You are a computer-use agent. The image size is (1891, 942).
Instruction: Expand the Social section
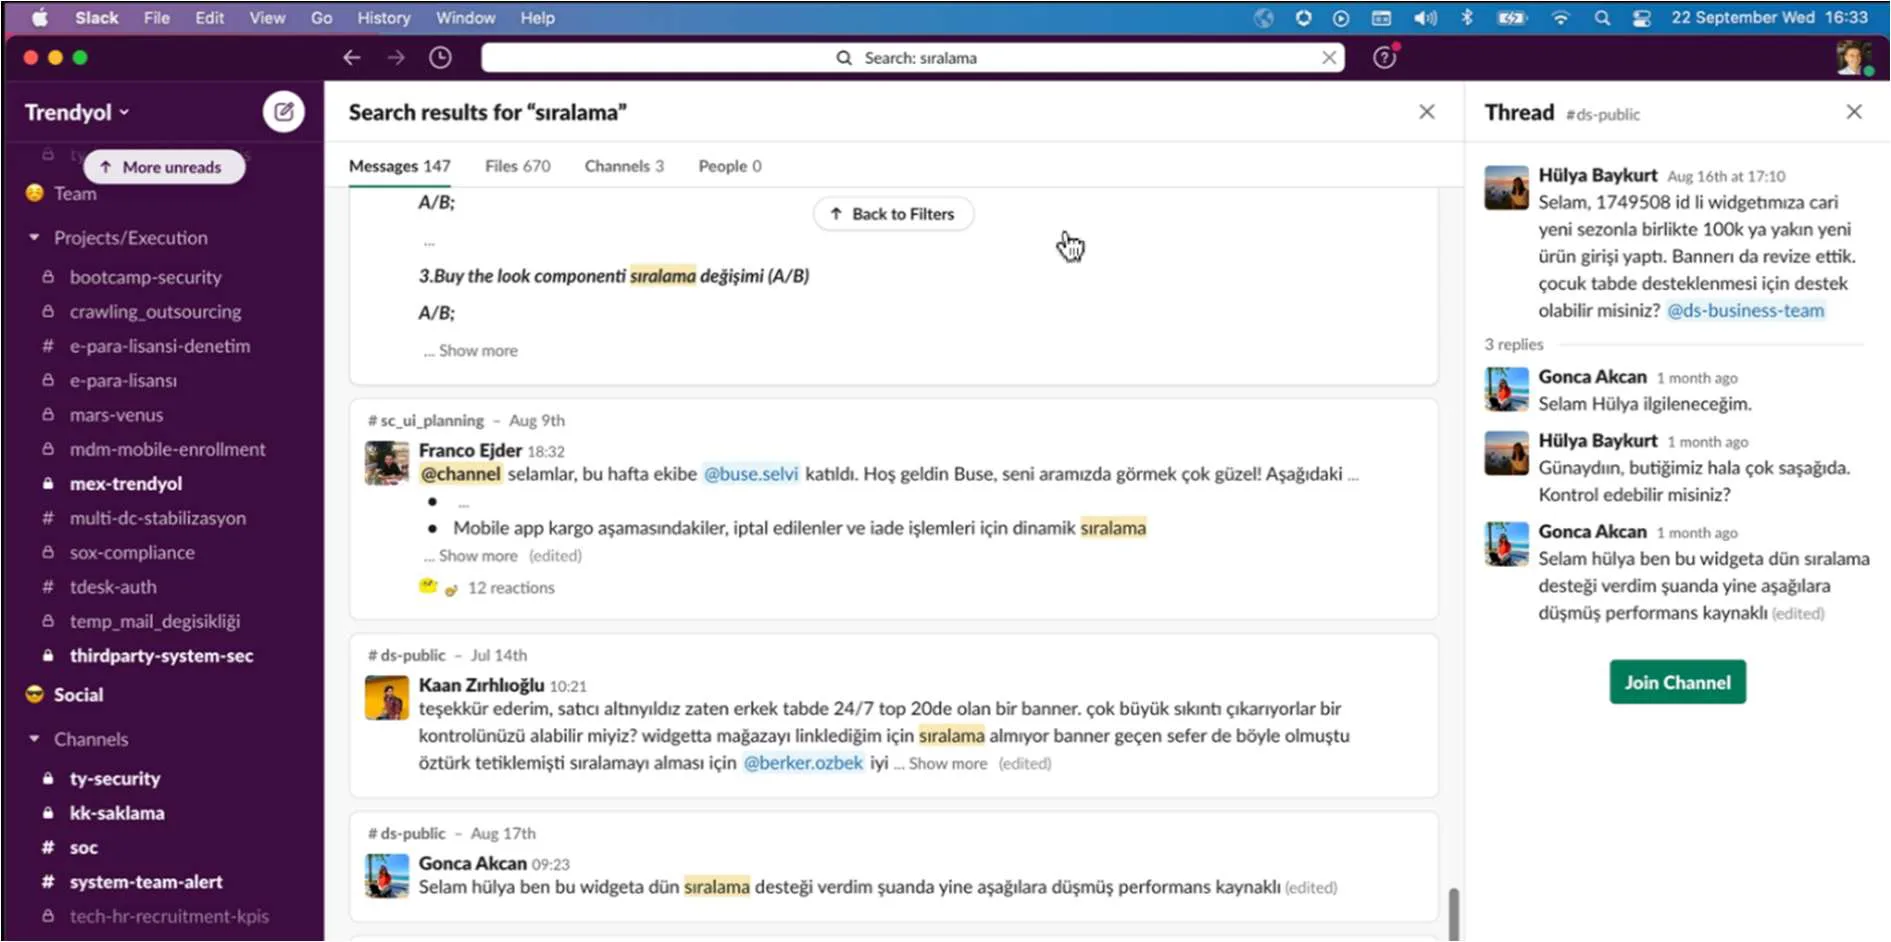pos(78,694)
